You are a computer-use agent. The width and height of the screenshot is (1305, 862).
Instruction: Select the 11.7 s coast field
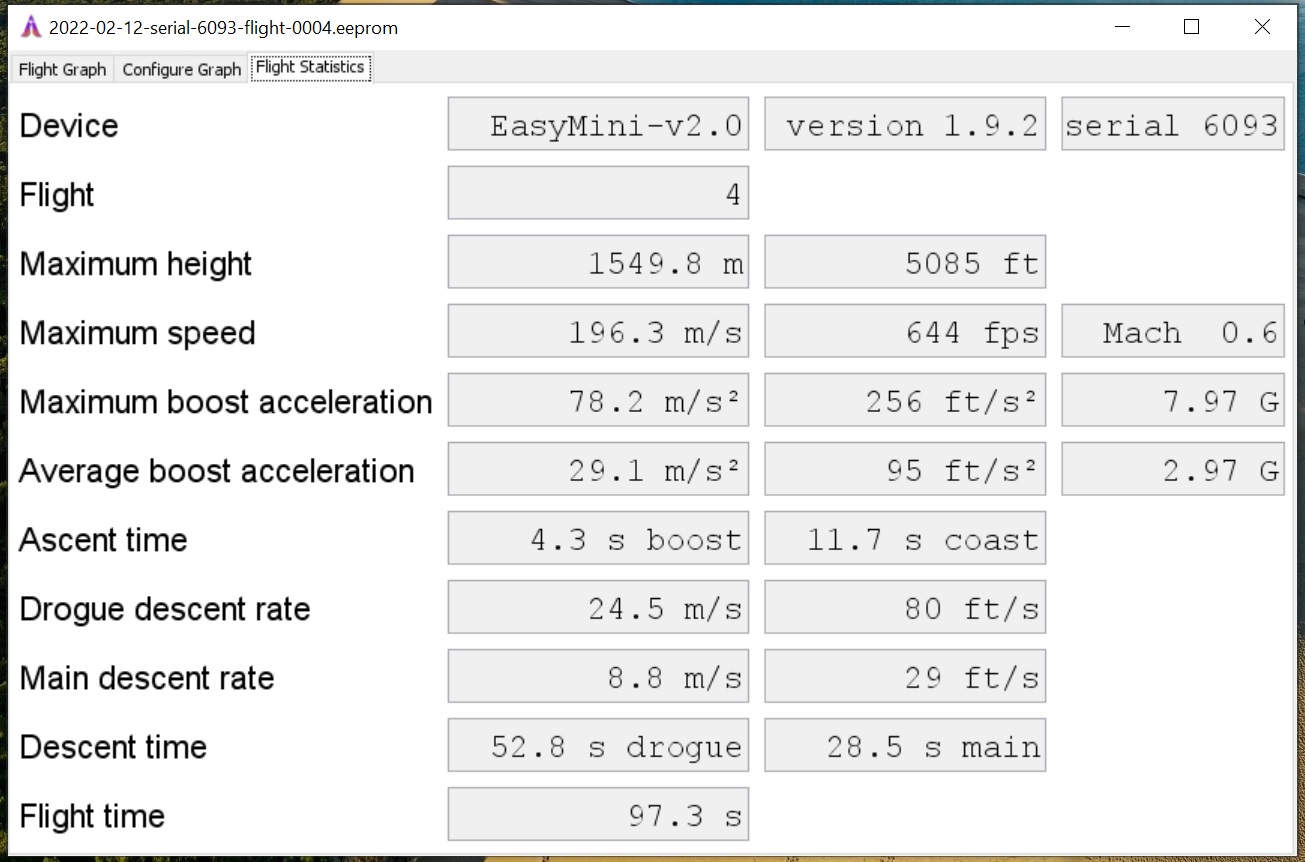pos(904,539)
